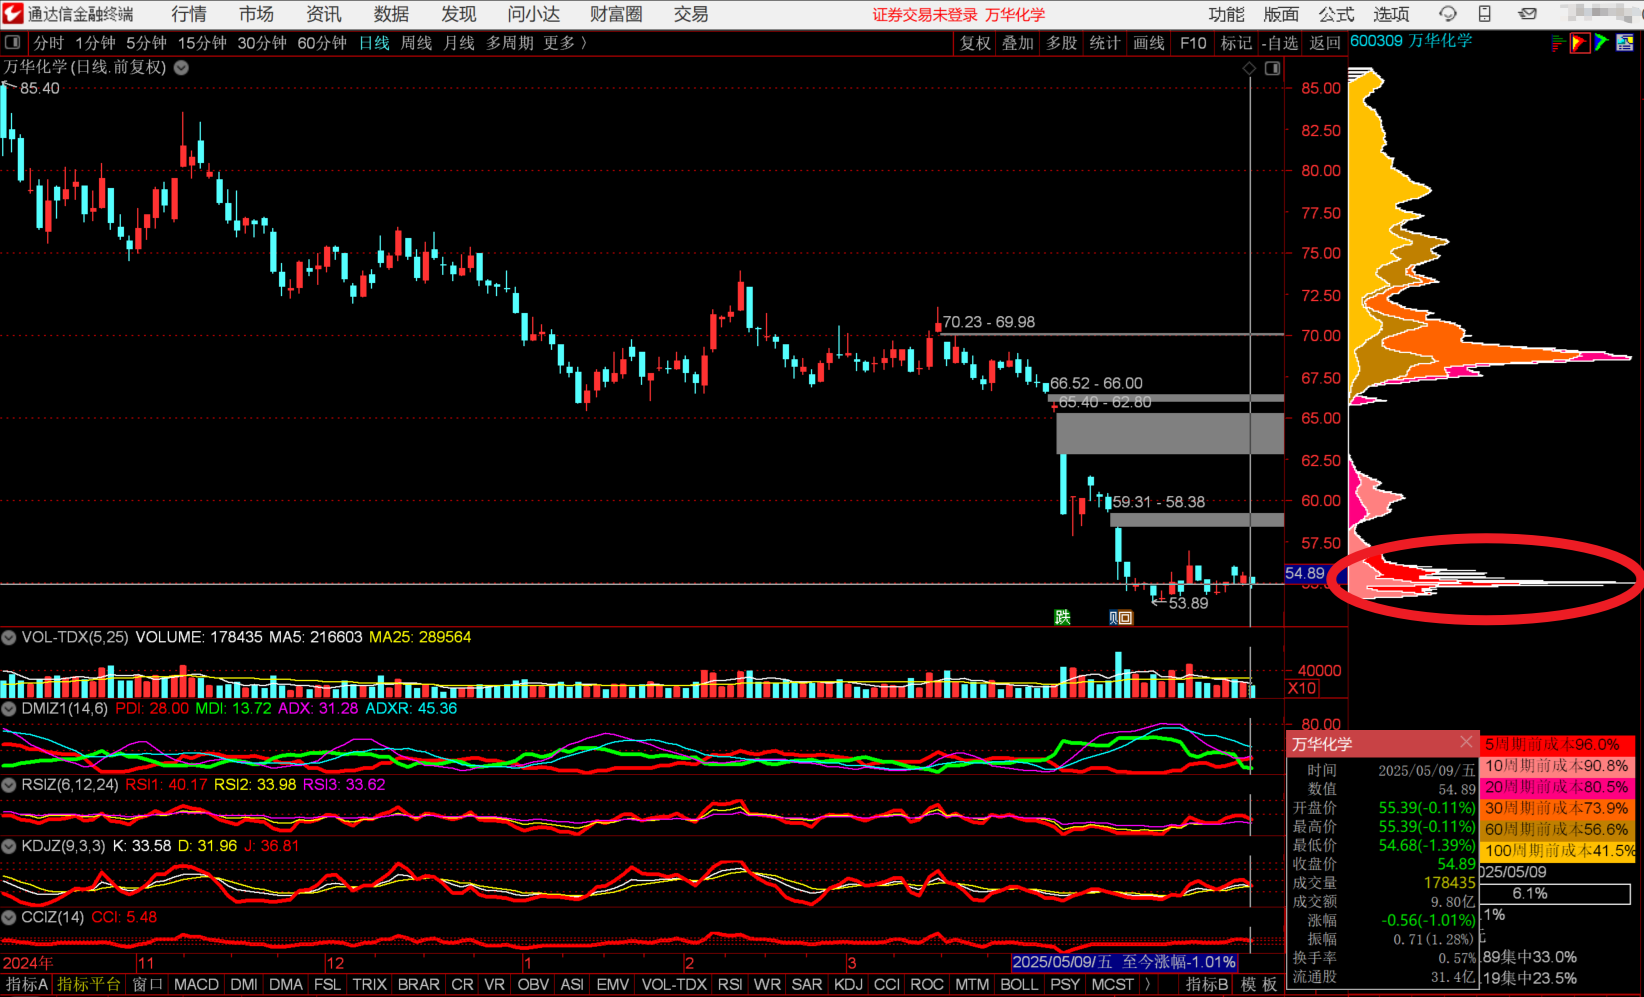
Task: Open the mail message icon
Action: pos(1527,14)
